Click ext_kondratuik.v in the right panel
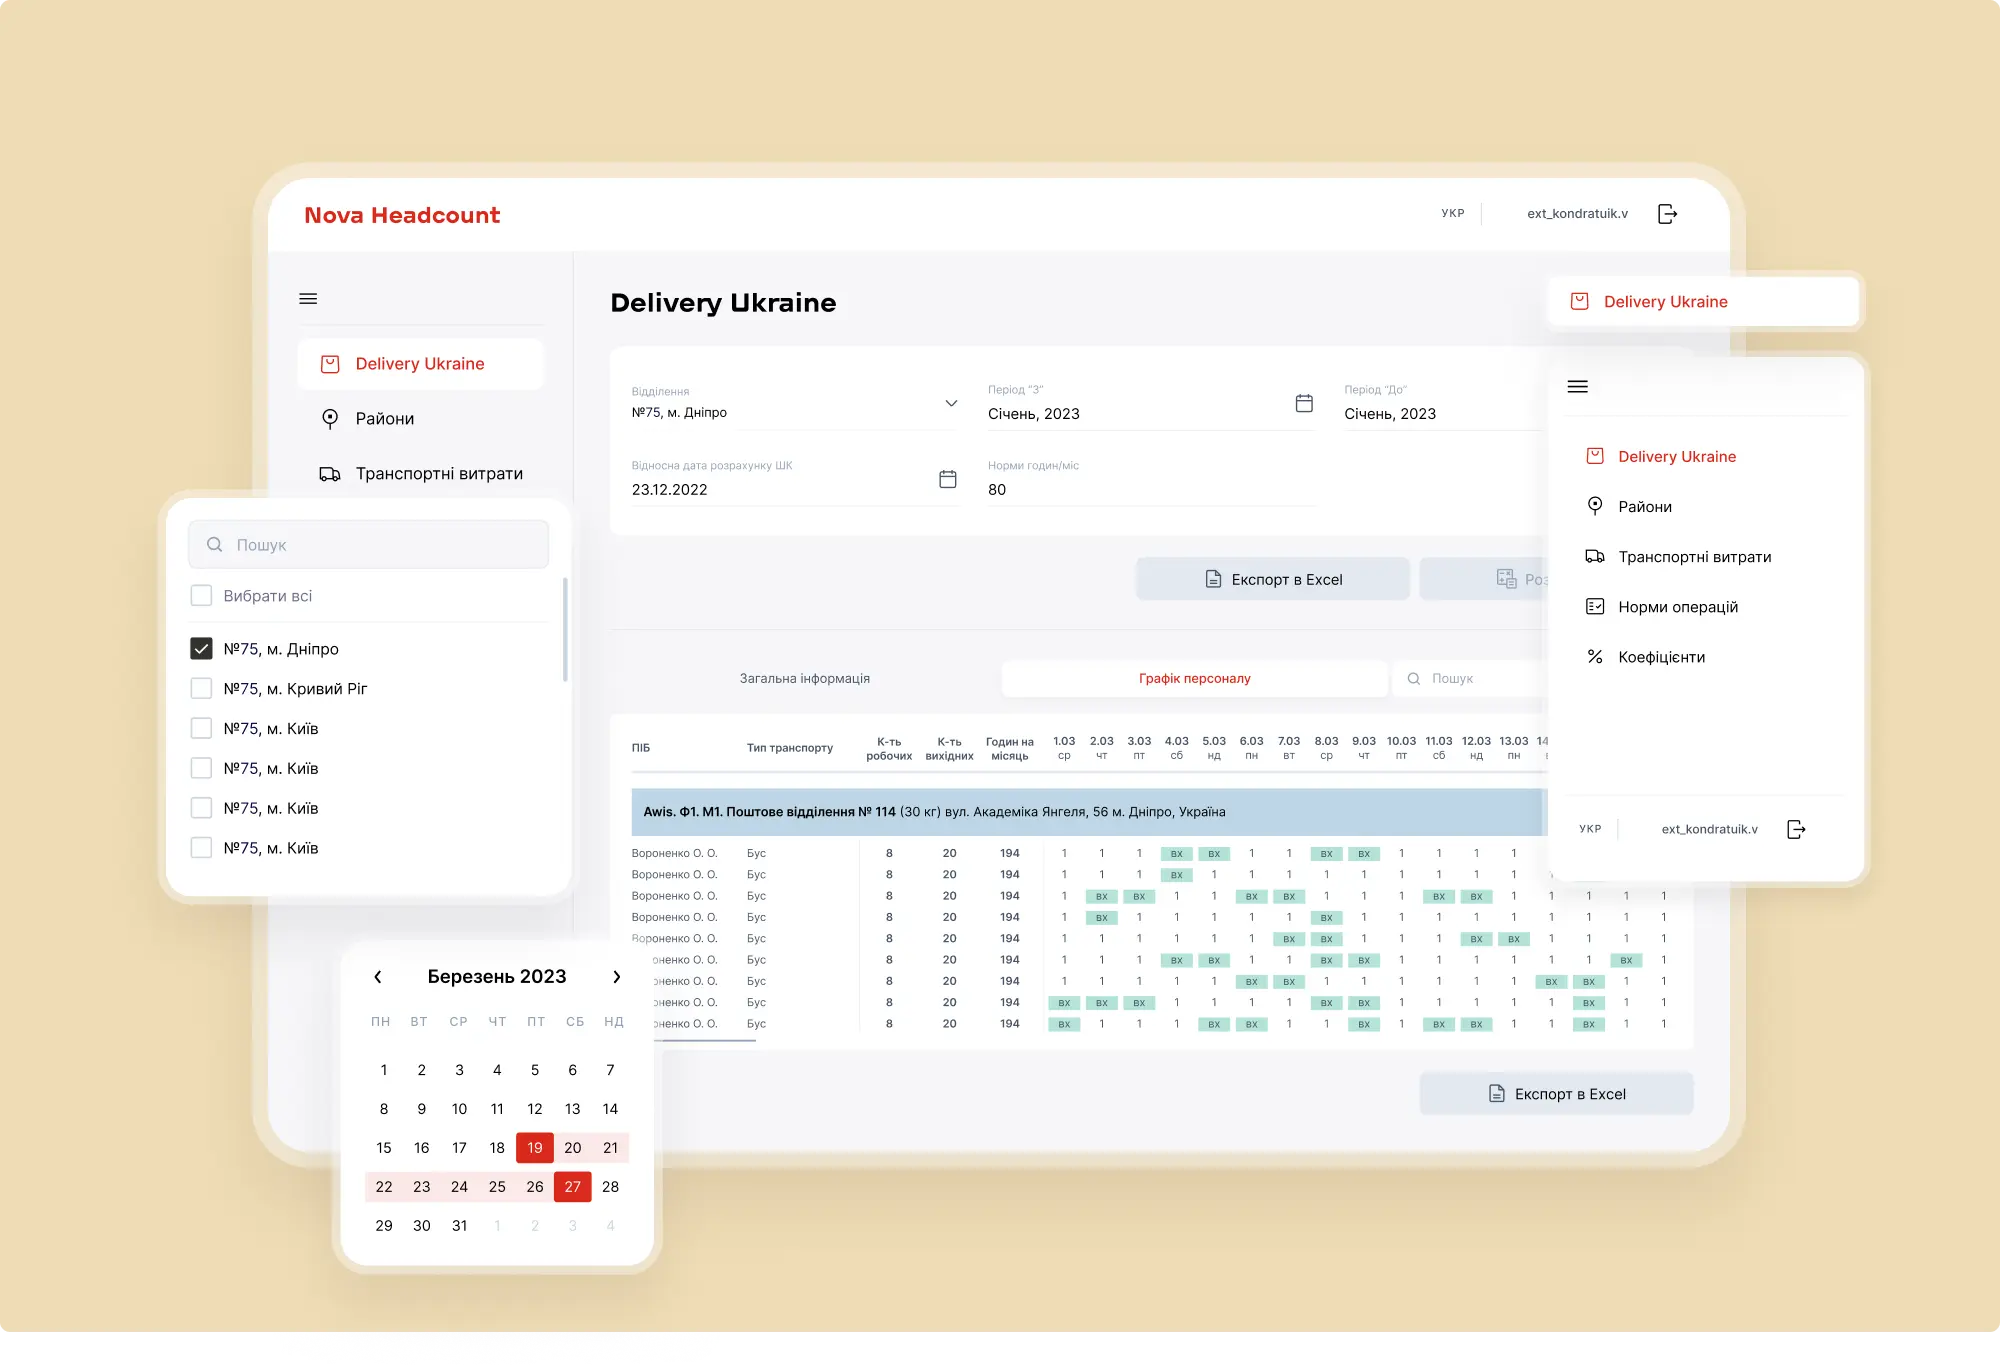Viewport: 2000px width, 1365px height. 1709,829
